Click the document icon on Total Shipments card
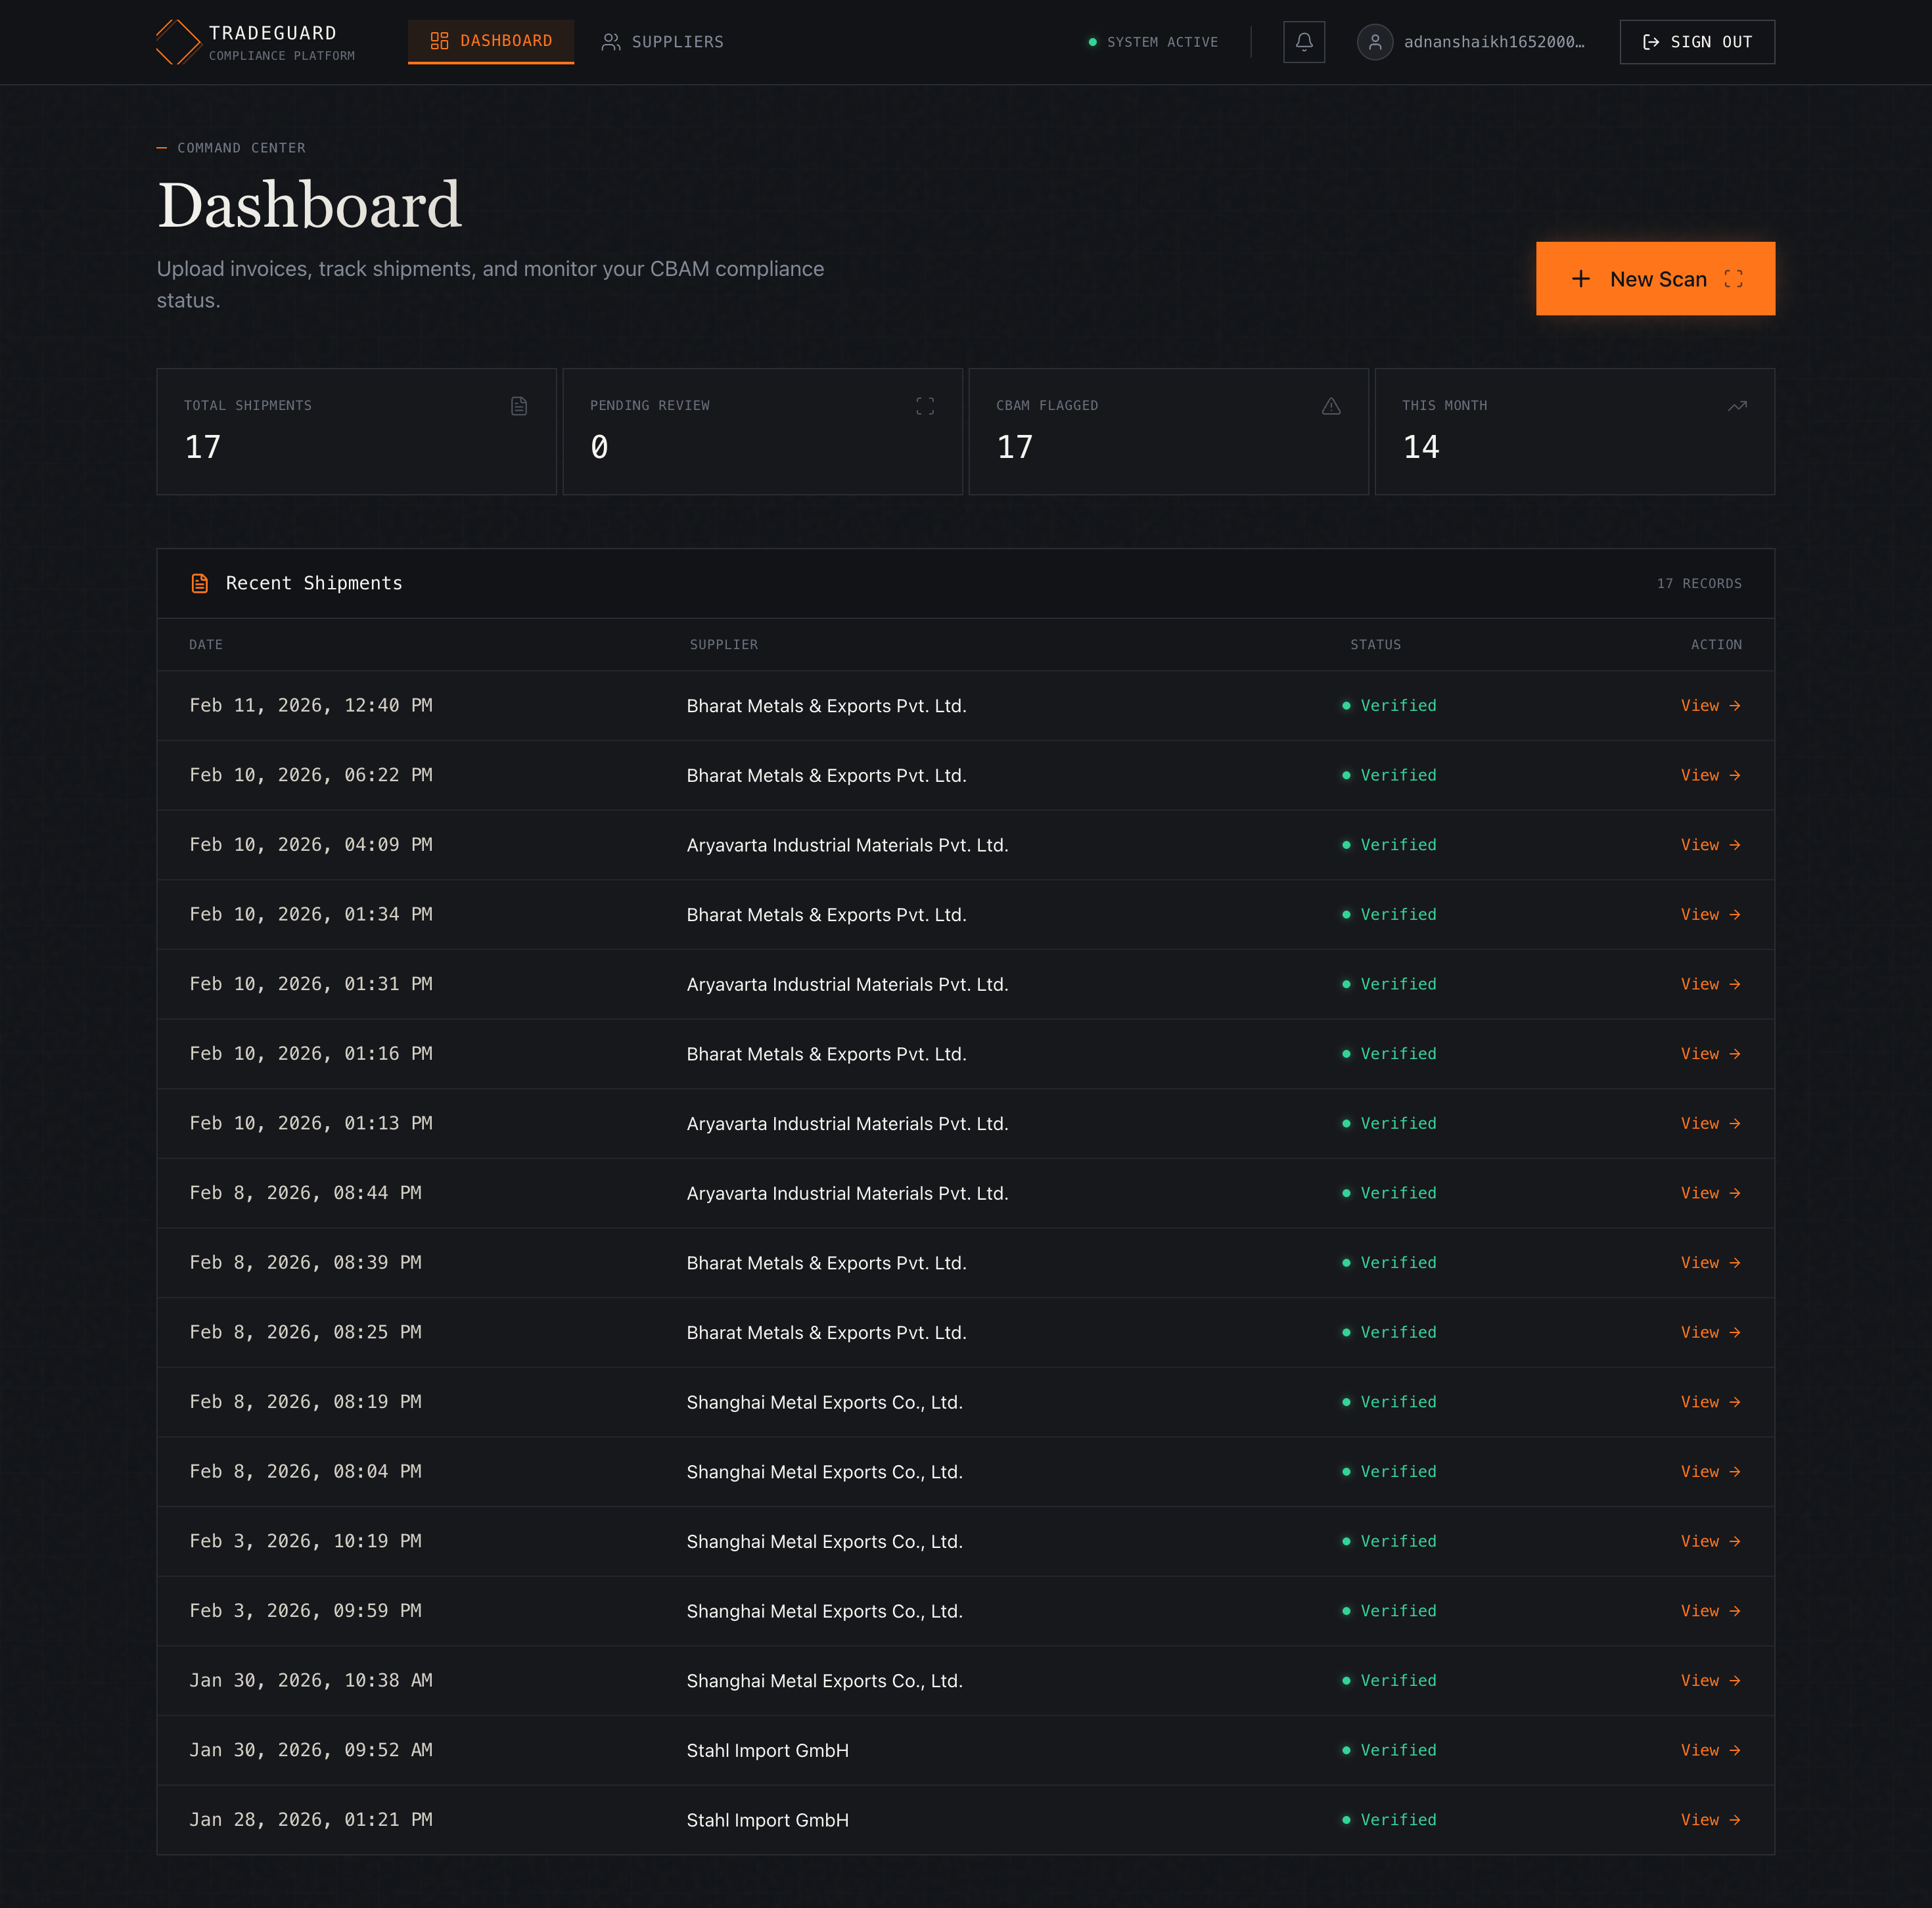 coord(519,406)
